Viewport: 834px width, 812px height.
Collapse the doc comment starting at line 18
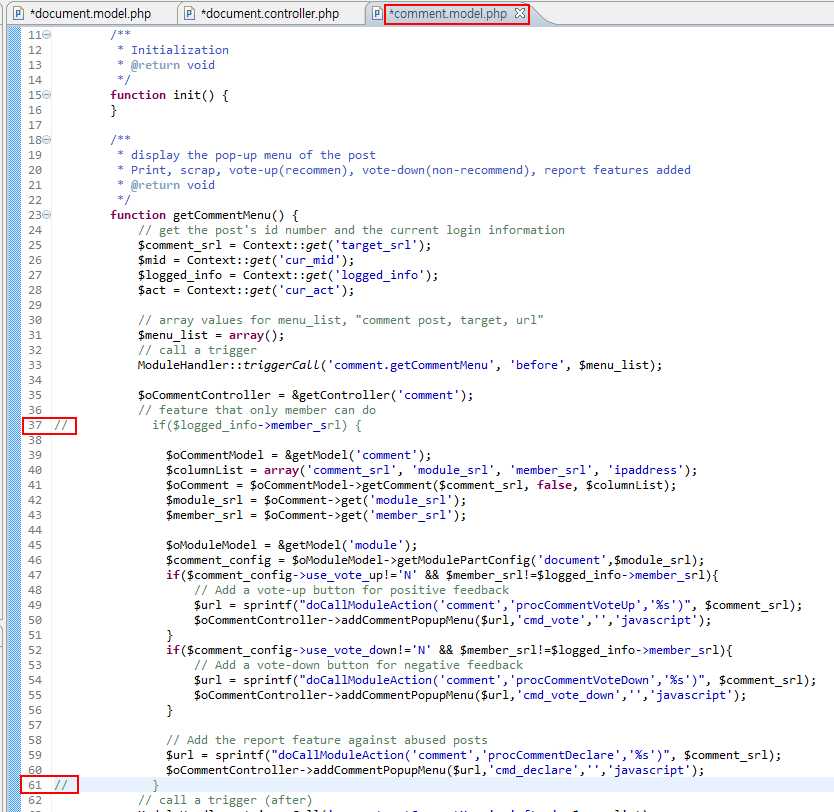(47, 140)
